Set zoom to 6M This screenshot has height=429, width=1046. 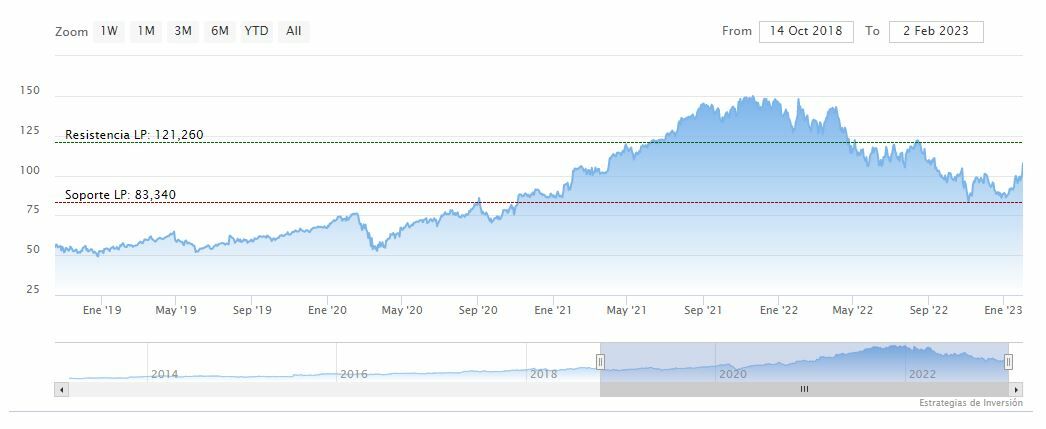point(220,31)
